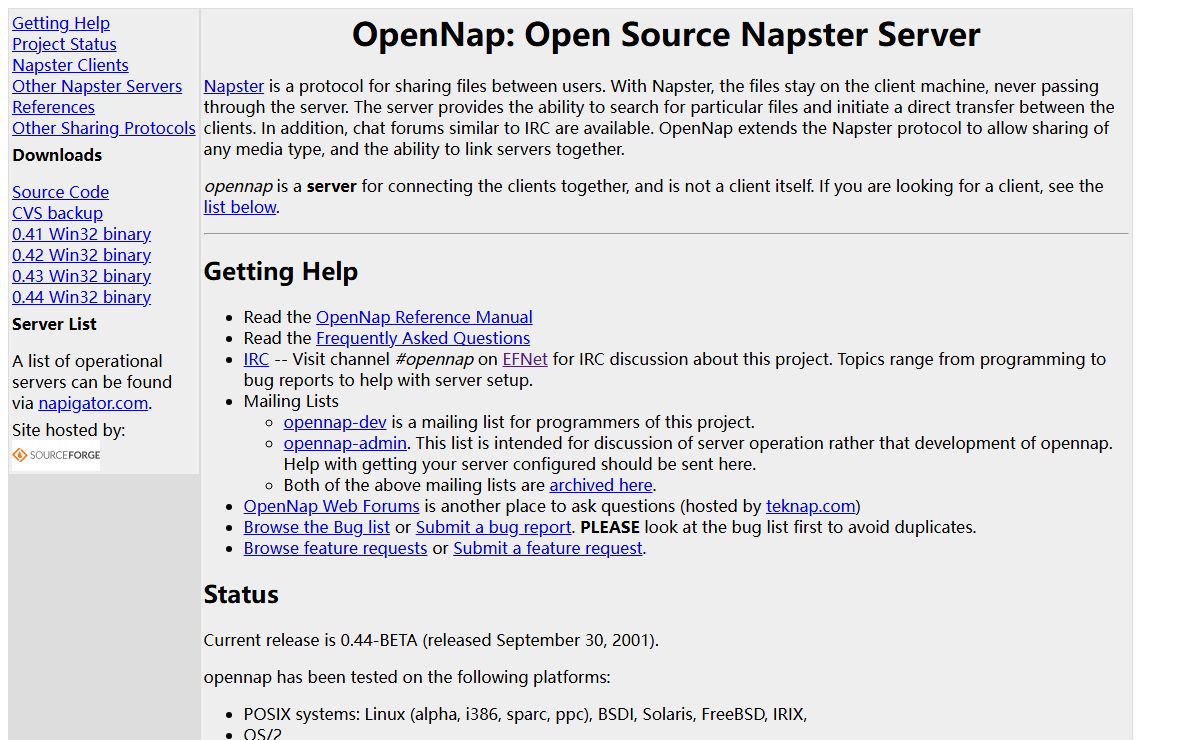View mailing lists 'archived here' link

[x=601, y=485]
